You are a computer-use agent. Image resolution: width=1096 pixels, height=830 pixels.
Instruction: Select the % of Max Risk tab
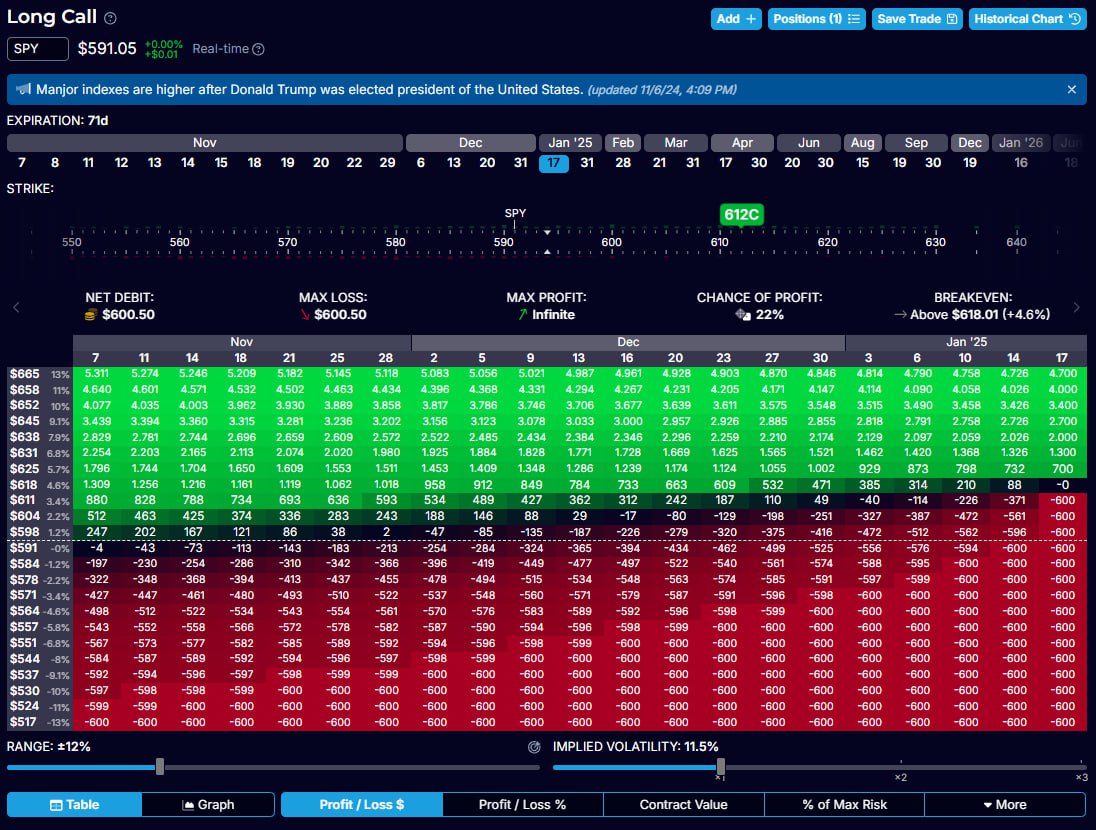(x=844, y=804)
